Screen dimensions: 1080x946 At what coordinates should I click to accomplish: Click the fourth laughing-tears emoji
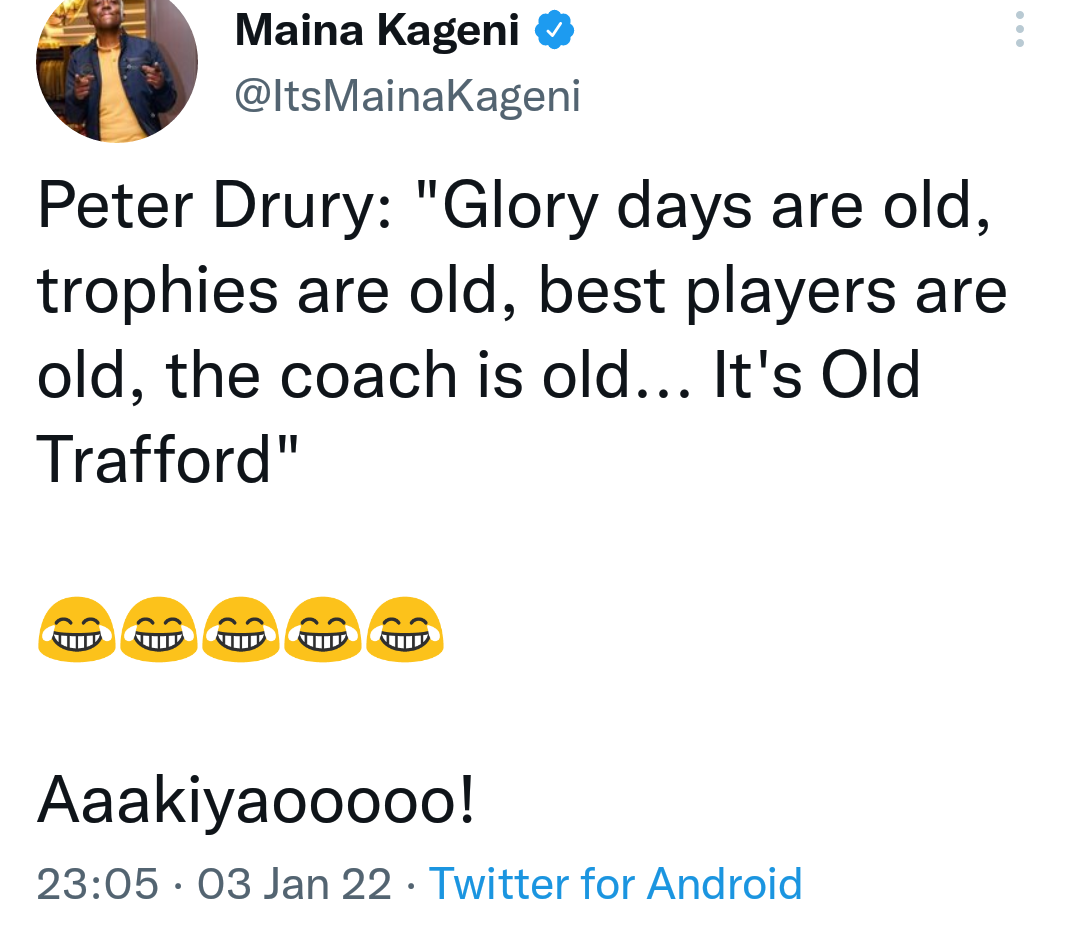[x=322, y=629]
